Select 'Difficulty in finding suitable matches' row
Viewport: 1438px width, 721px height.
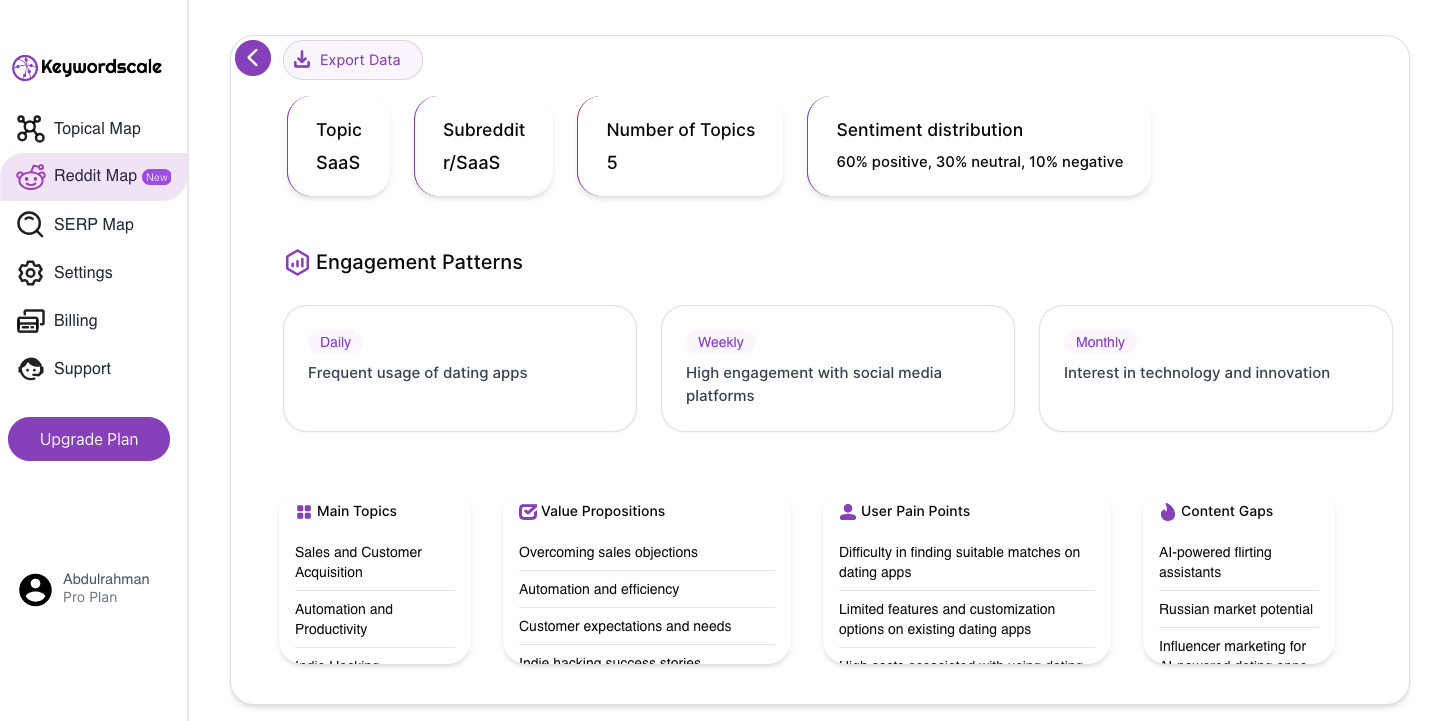click(967, 562)
